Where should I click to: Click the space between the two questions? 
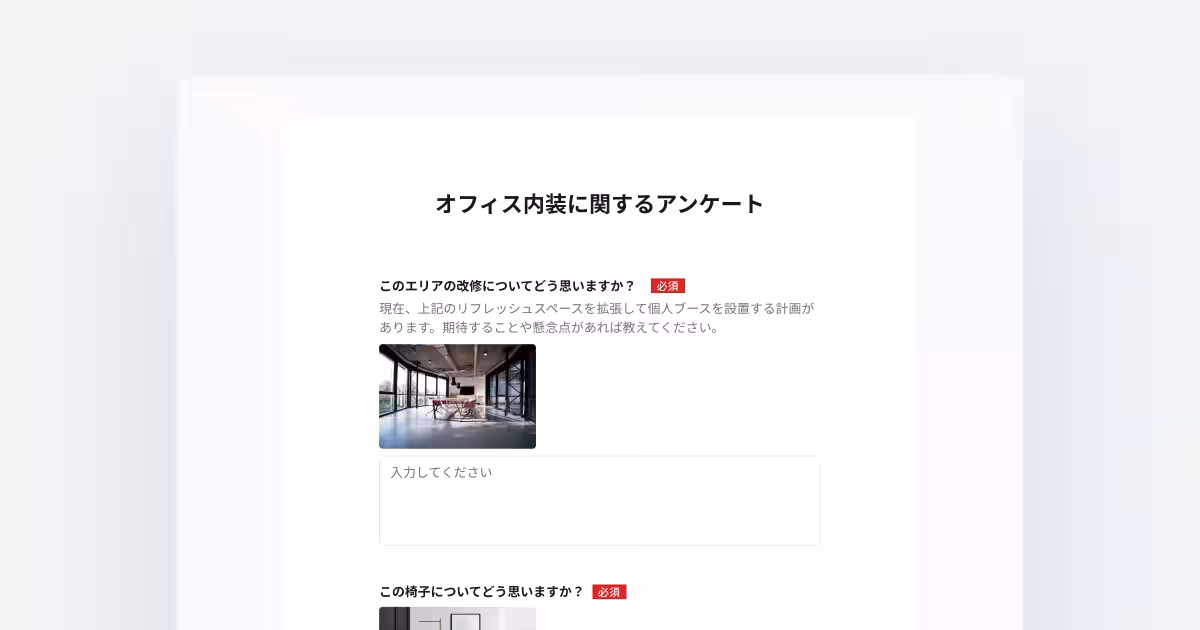point(598,565)
